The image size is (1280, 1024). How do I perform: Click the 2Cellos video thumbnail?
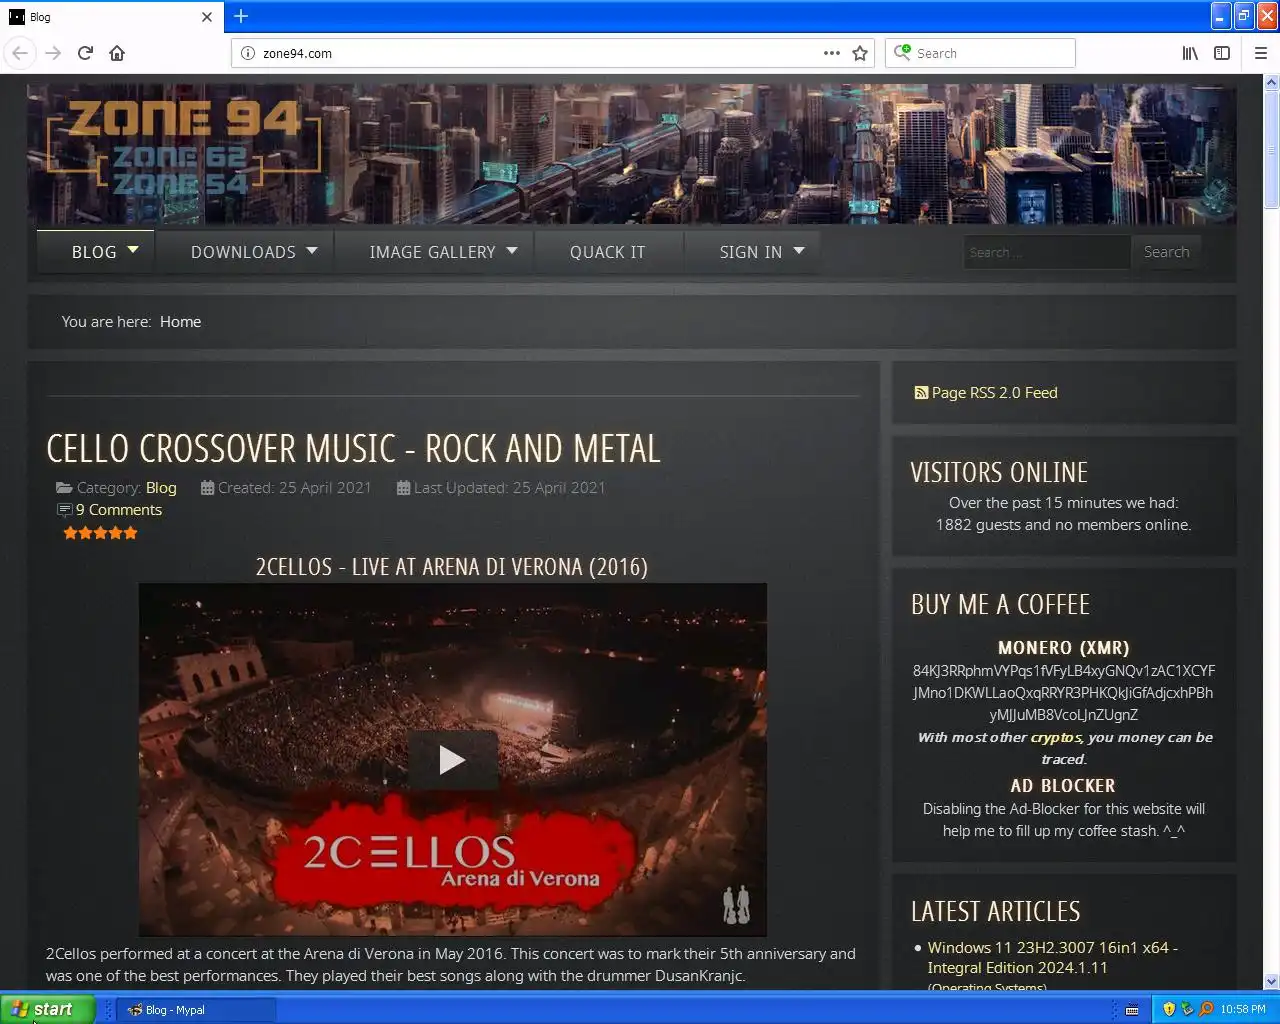click(x=452, y=760)
